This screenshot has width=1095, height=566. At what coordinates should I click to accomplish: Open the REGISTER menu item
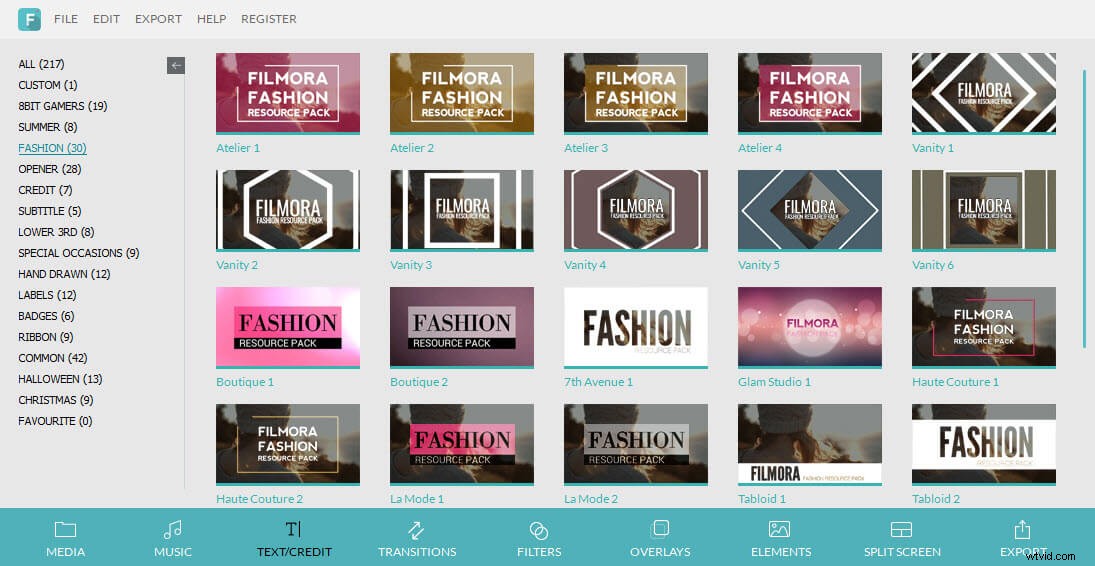(269, 19)
